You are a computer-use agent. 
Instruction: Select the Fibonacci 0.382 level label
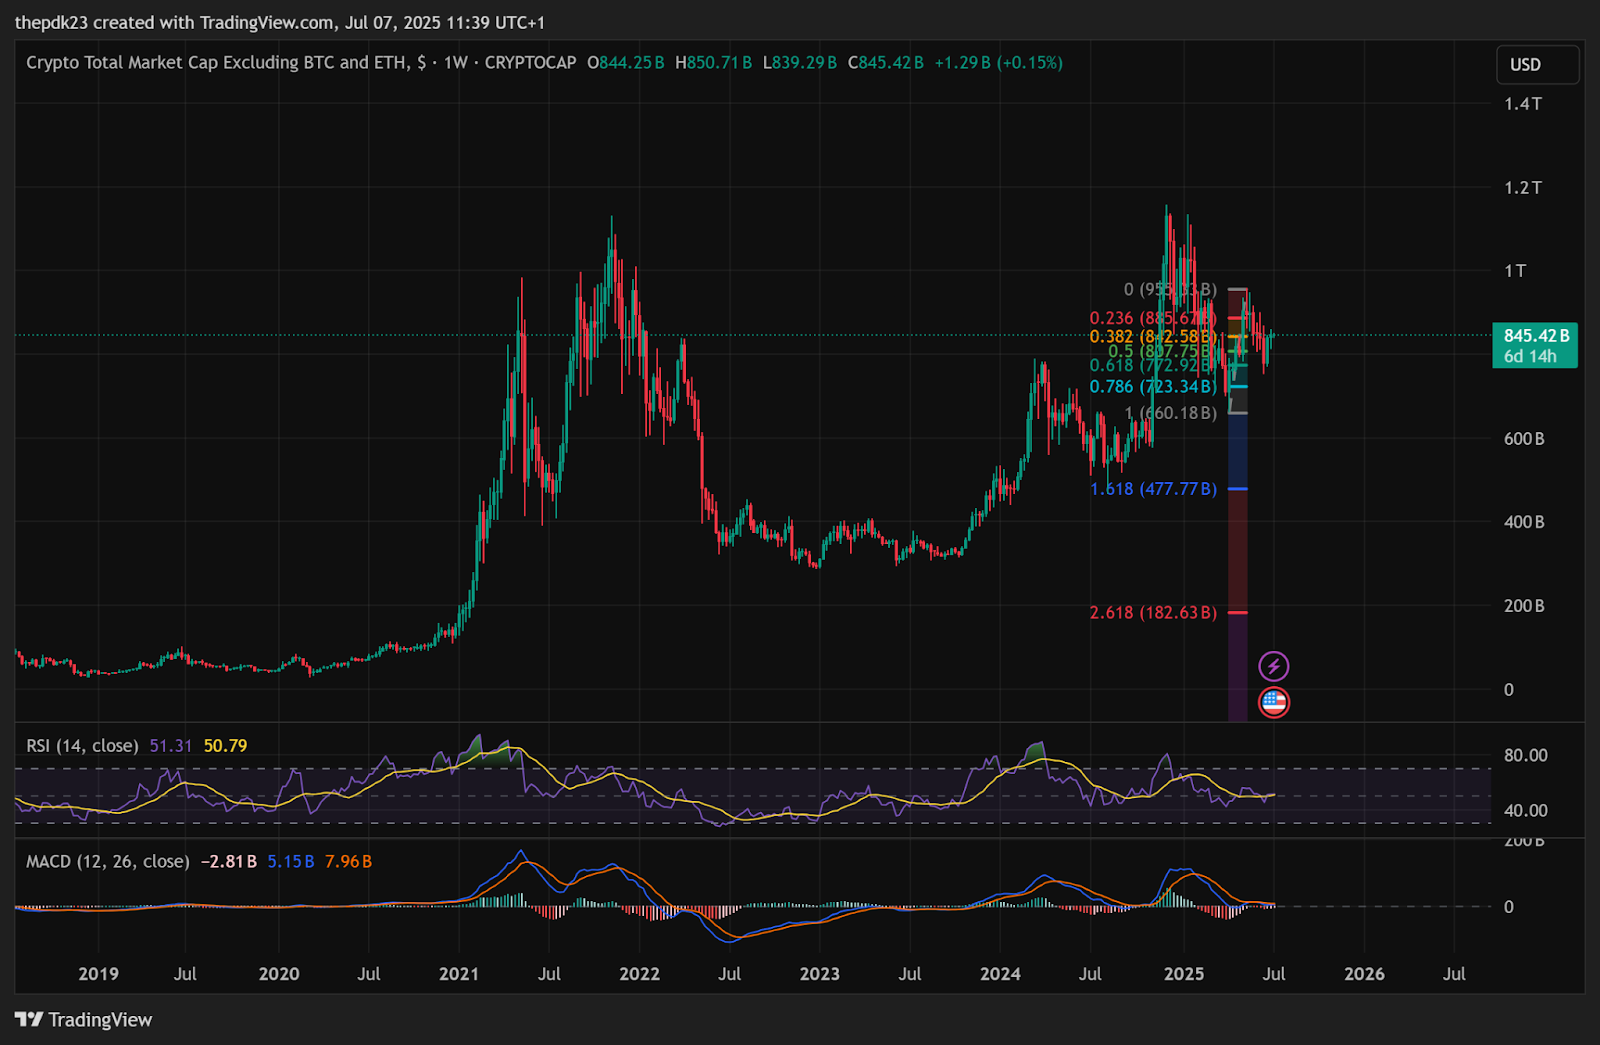click(x=1152, y=336)
